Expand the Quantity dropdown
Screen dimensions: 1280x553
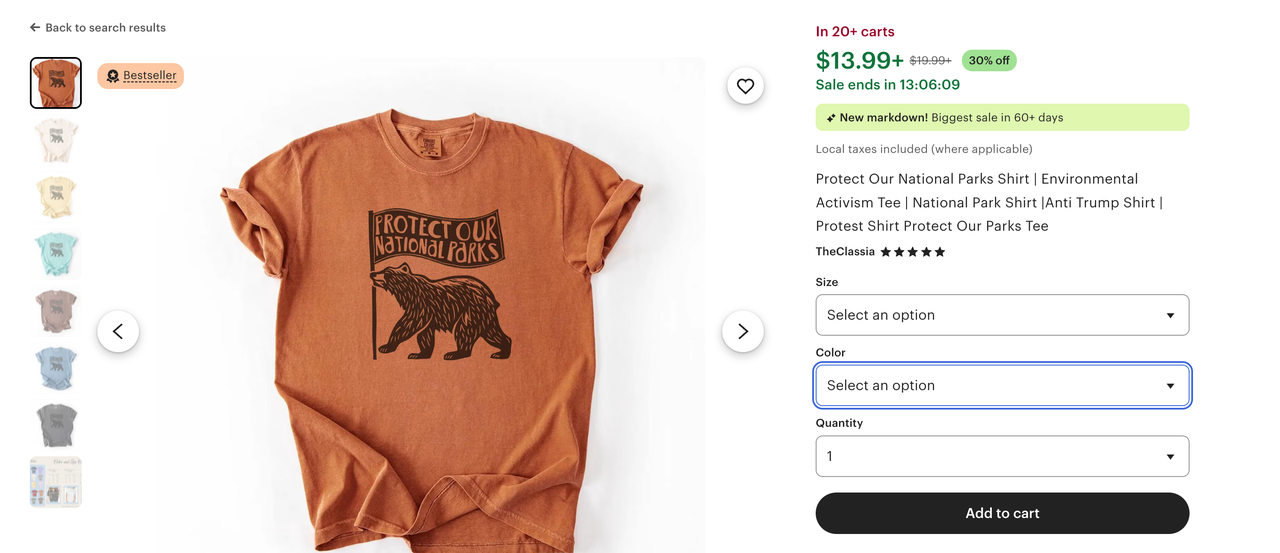tap(1002, 456)
